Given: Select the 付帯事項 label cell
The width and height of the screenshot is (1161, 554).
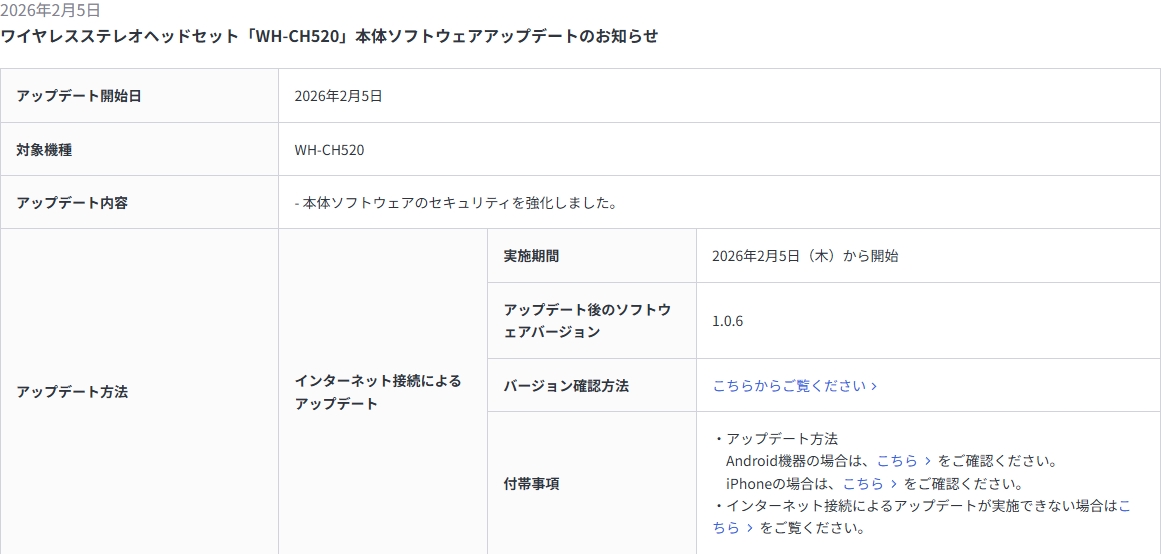Looking at the screenshot, I should point(531,484).
